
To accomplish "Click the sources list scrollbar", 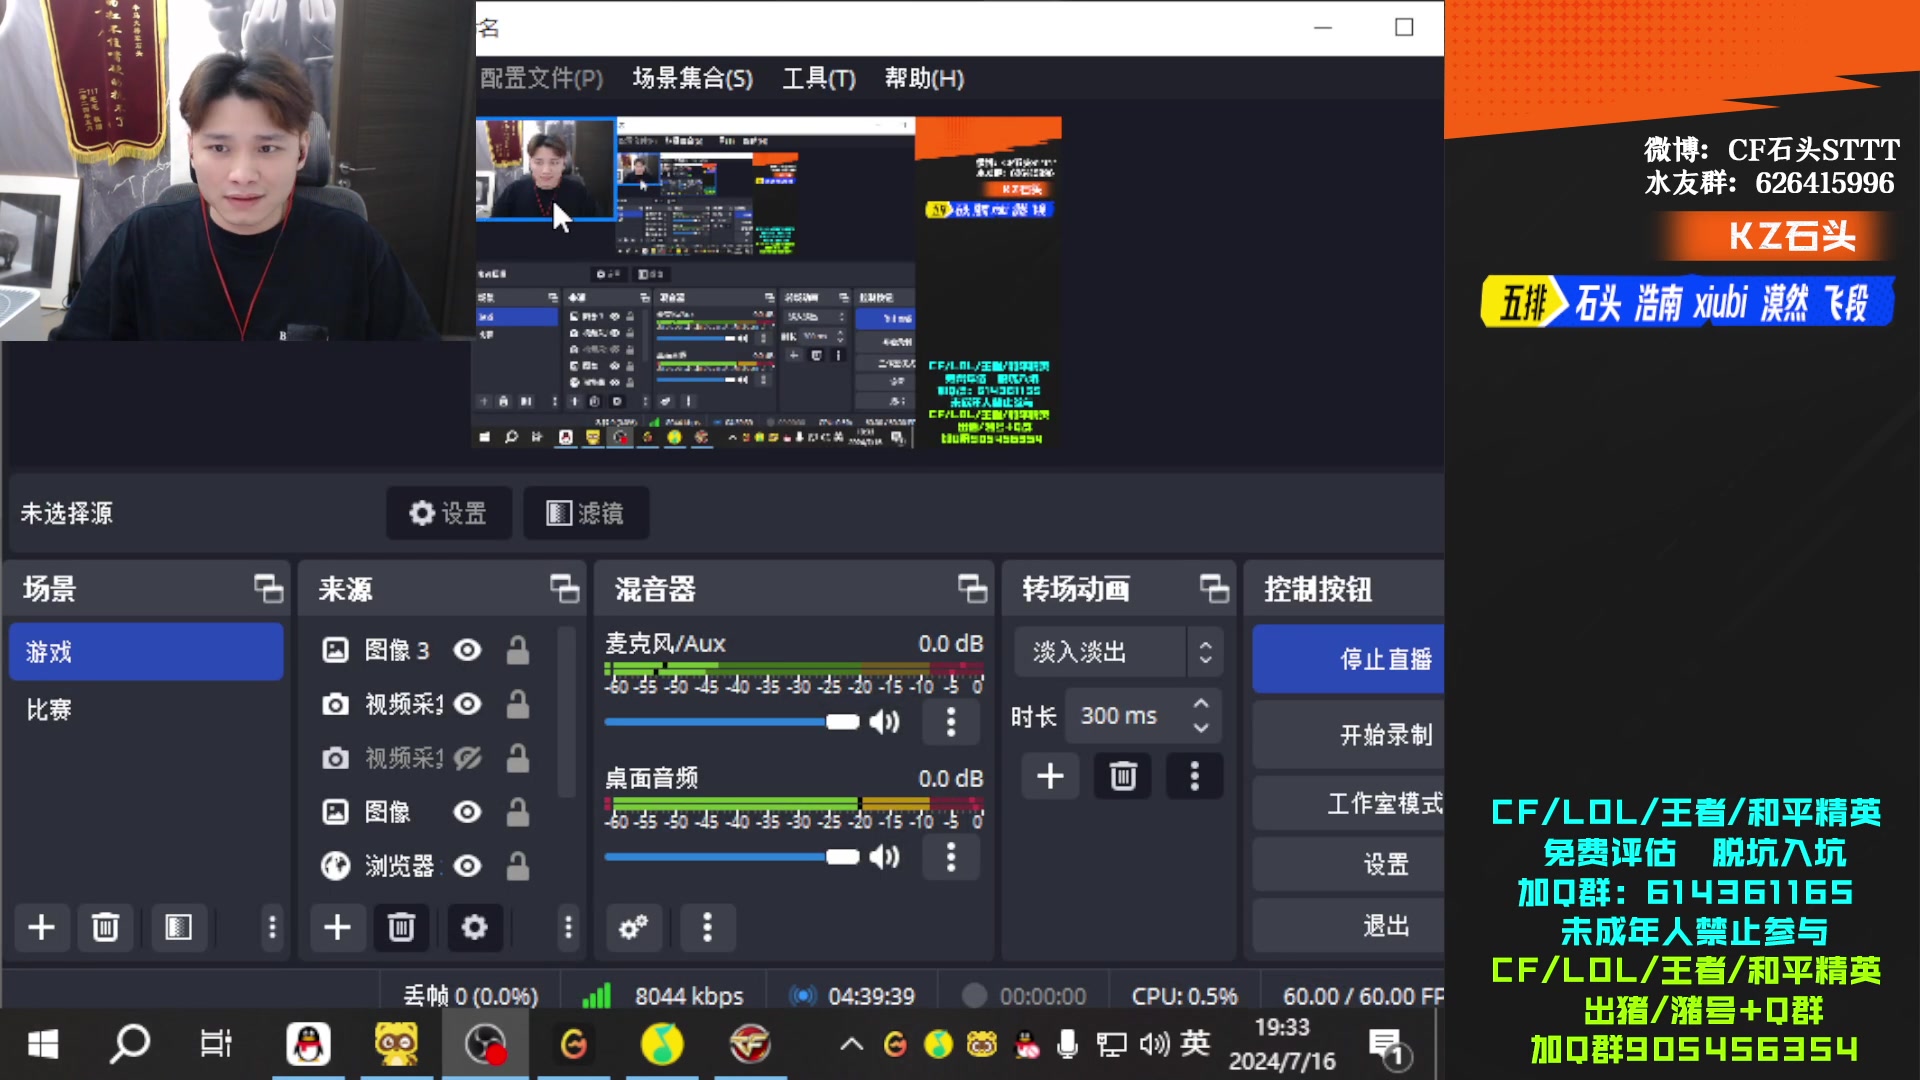I will pos(567,710).
